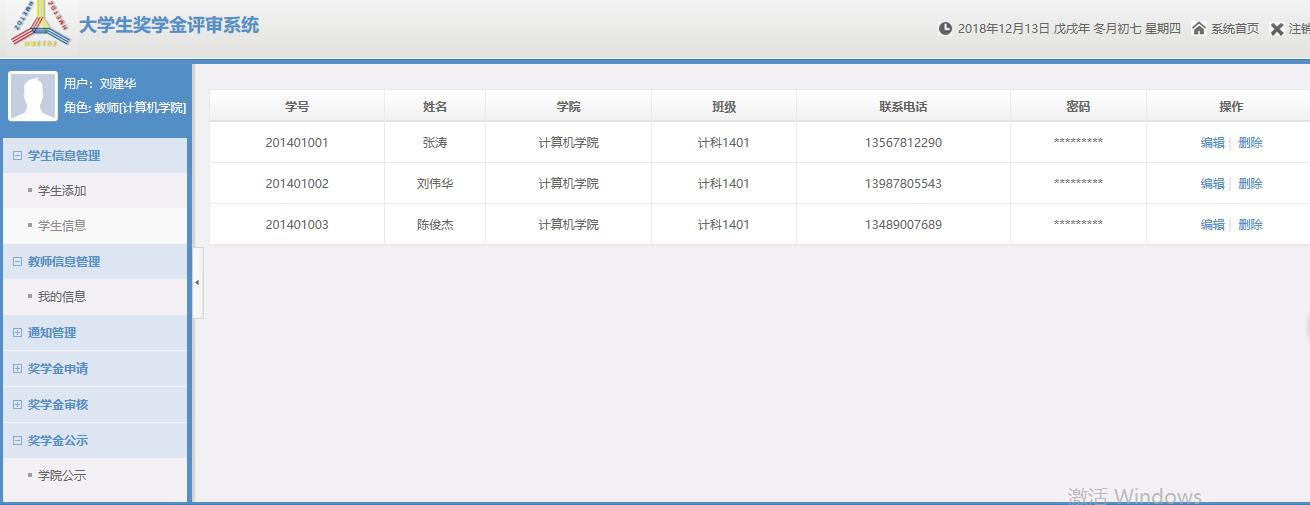Select student ID 201401002
This screenshot has width=1310, height=505.
[x=297, y=183]
